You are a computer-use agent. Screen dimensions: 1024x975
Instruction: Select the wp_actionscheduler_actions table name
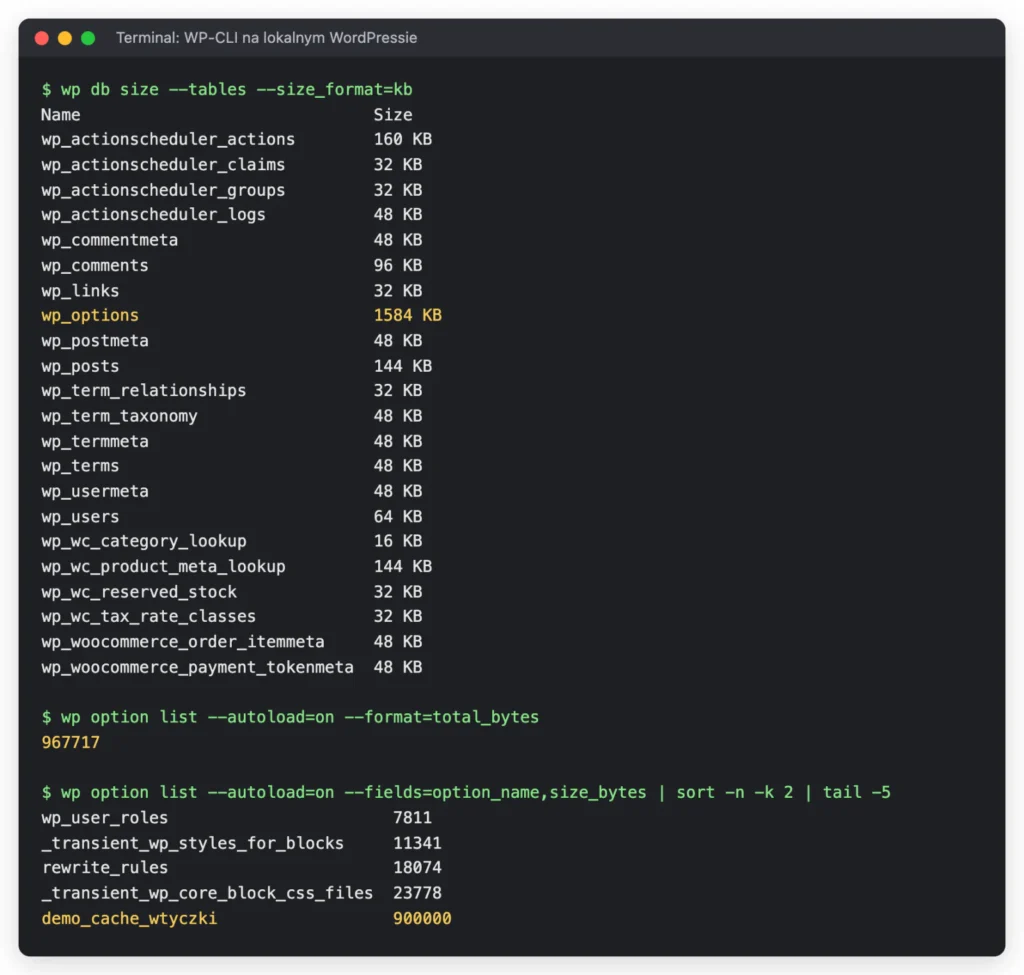click(x=168, y=140)
